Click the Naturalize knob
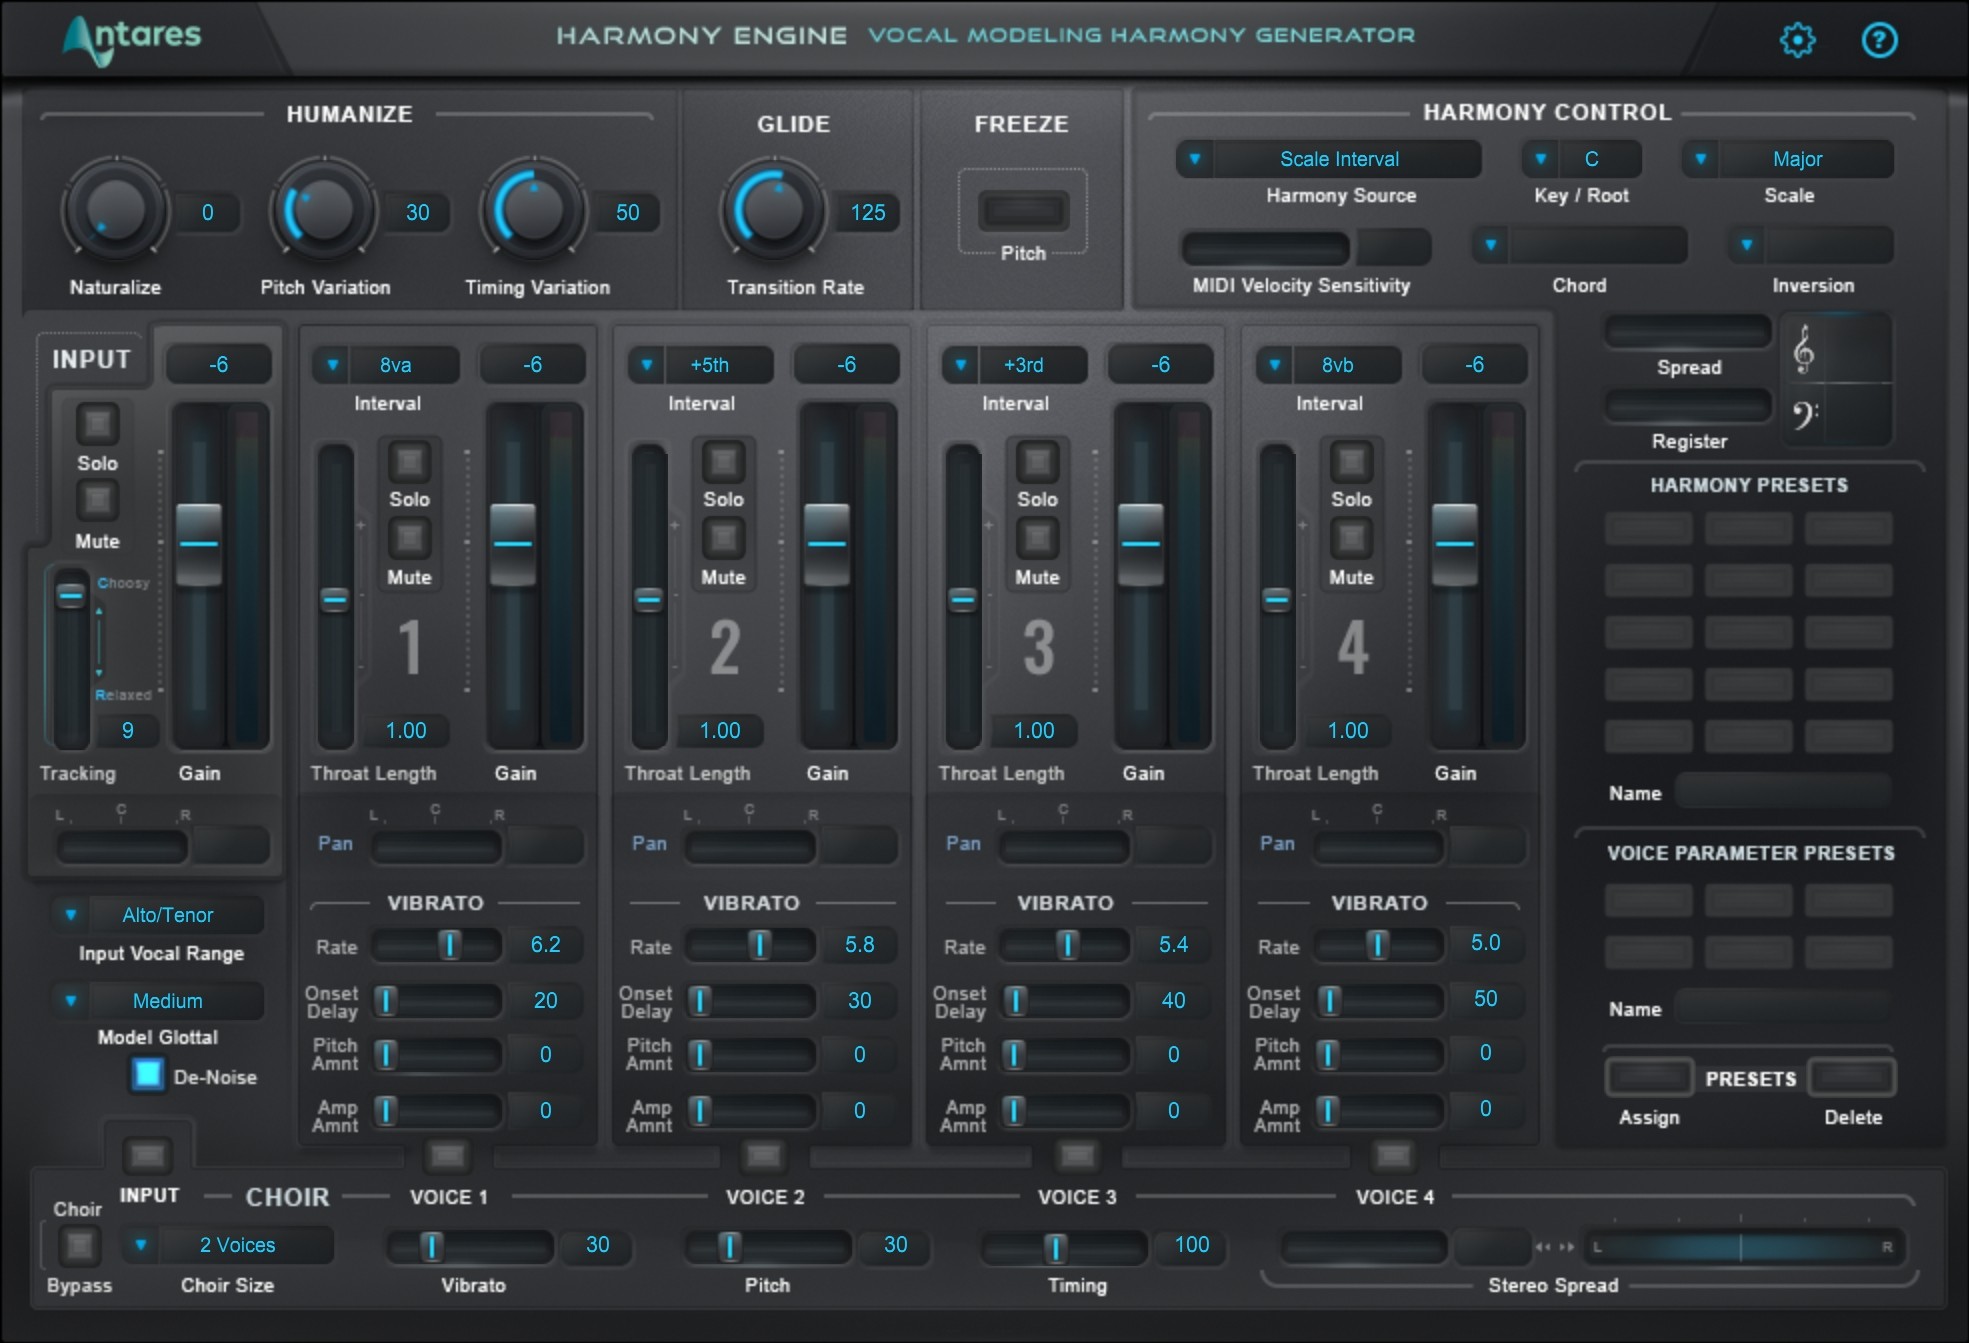Viewport: 1969px width, 1343px height. [116, 211]
